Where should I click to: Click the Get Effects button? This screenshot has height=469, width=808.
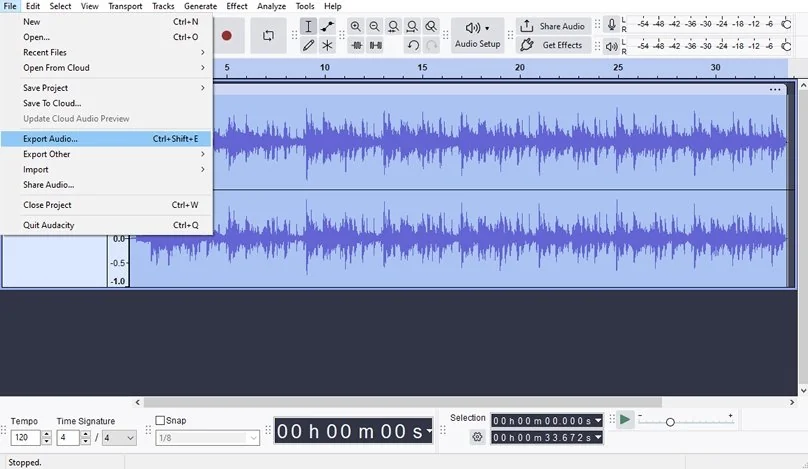tap(553, 45)
